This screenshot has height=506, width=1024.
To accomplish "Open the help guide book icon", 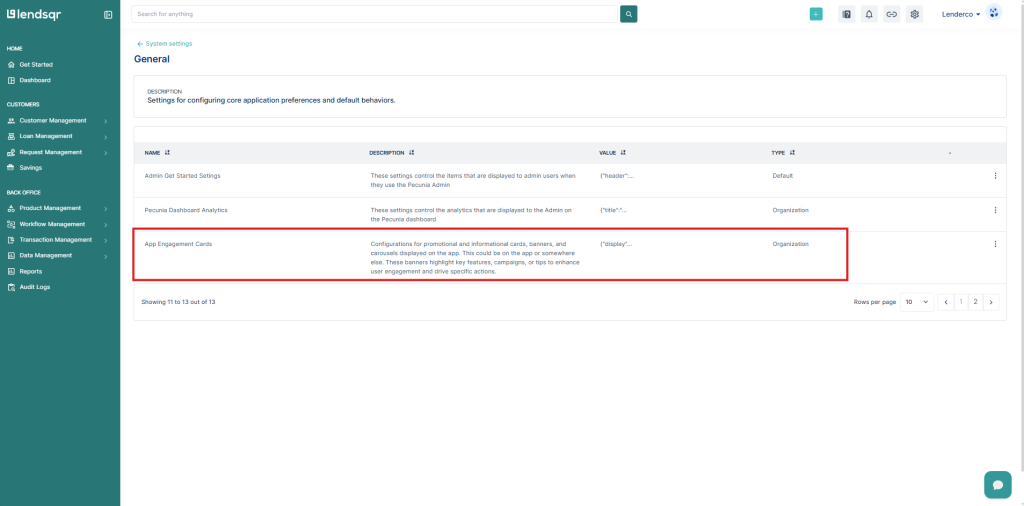I will 846,14.
